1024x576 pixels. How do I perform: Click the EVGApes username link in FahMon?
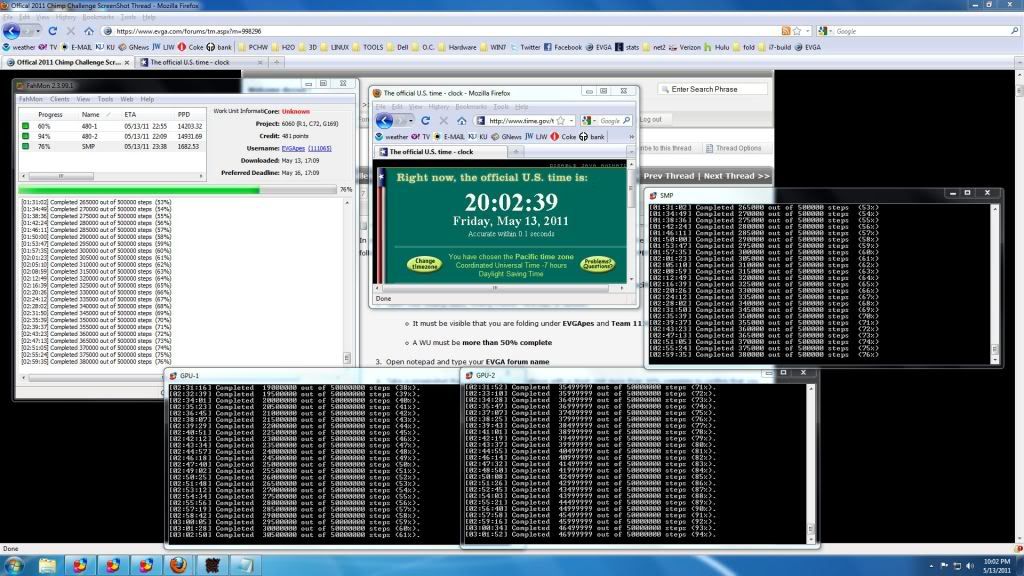pos(293,148)
